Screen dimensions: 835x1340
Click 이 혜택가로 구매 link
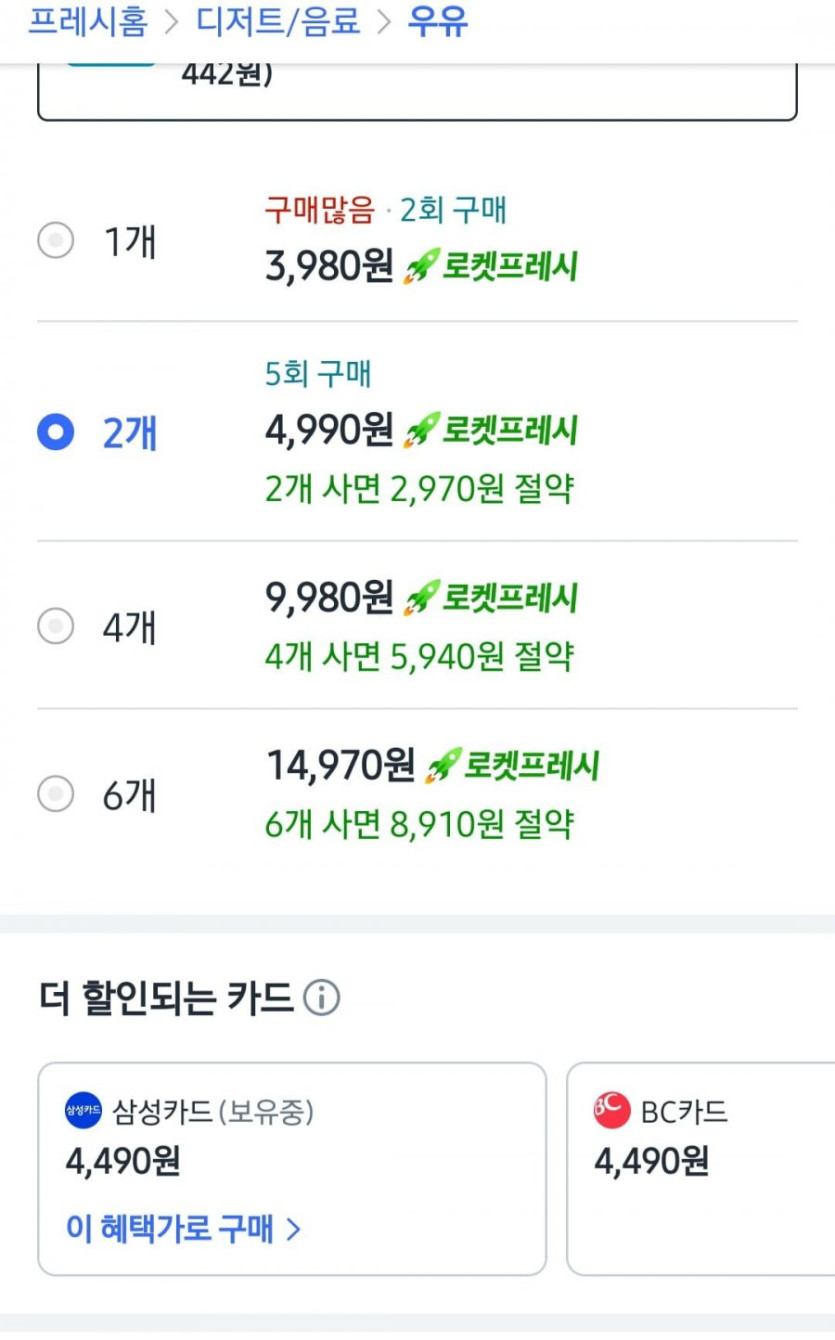point(170,1229)
